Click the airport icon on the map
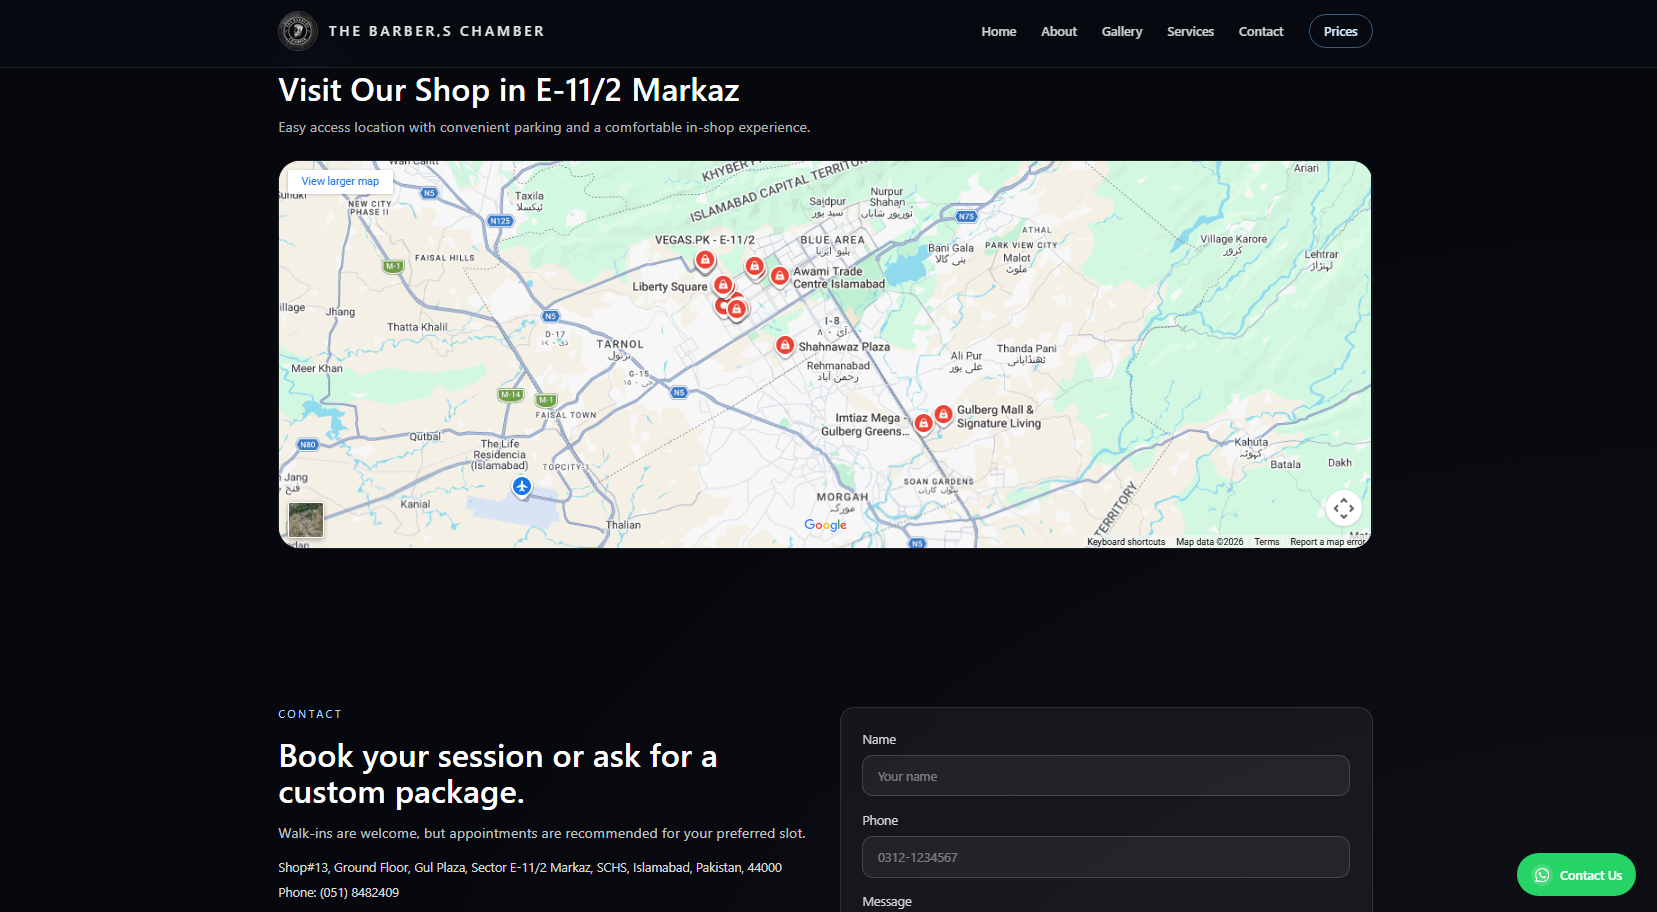1657x912 pixels. point(522,486)
